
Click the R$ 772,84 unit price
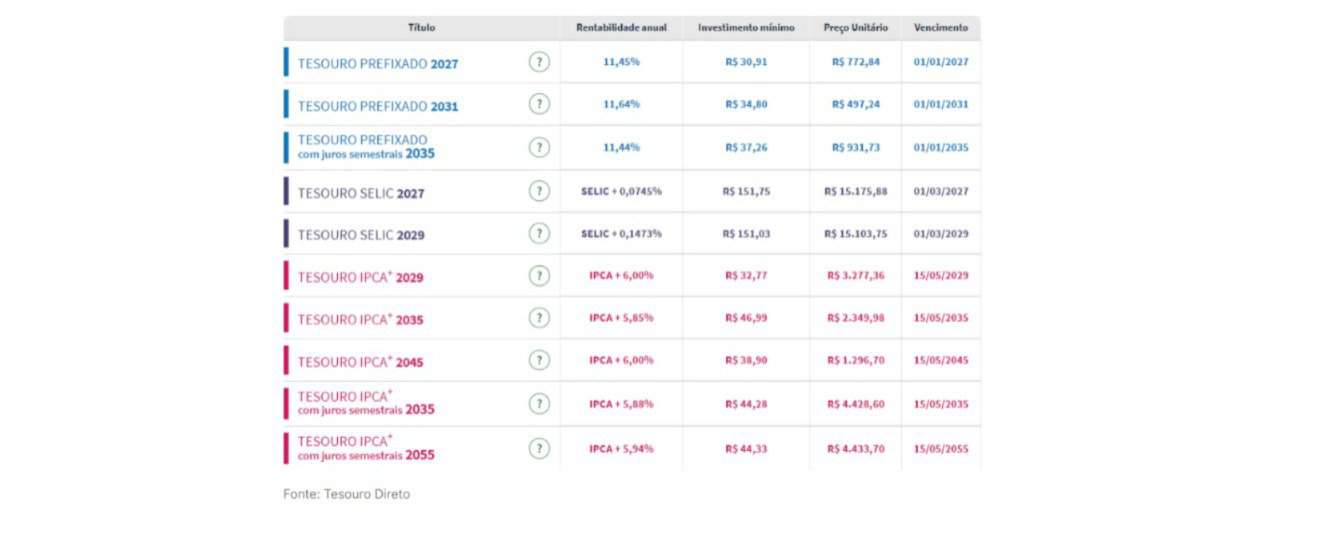tap(855, 62)
